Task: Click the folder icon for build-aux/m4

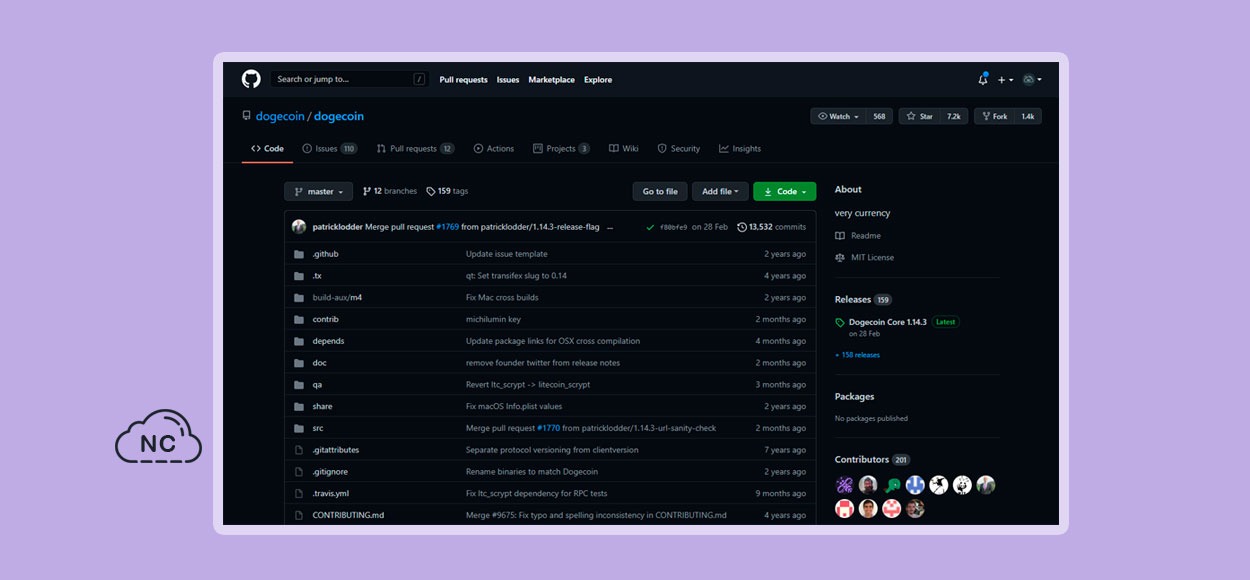Action: [298, 298]
